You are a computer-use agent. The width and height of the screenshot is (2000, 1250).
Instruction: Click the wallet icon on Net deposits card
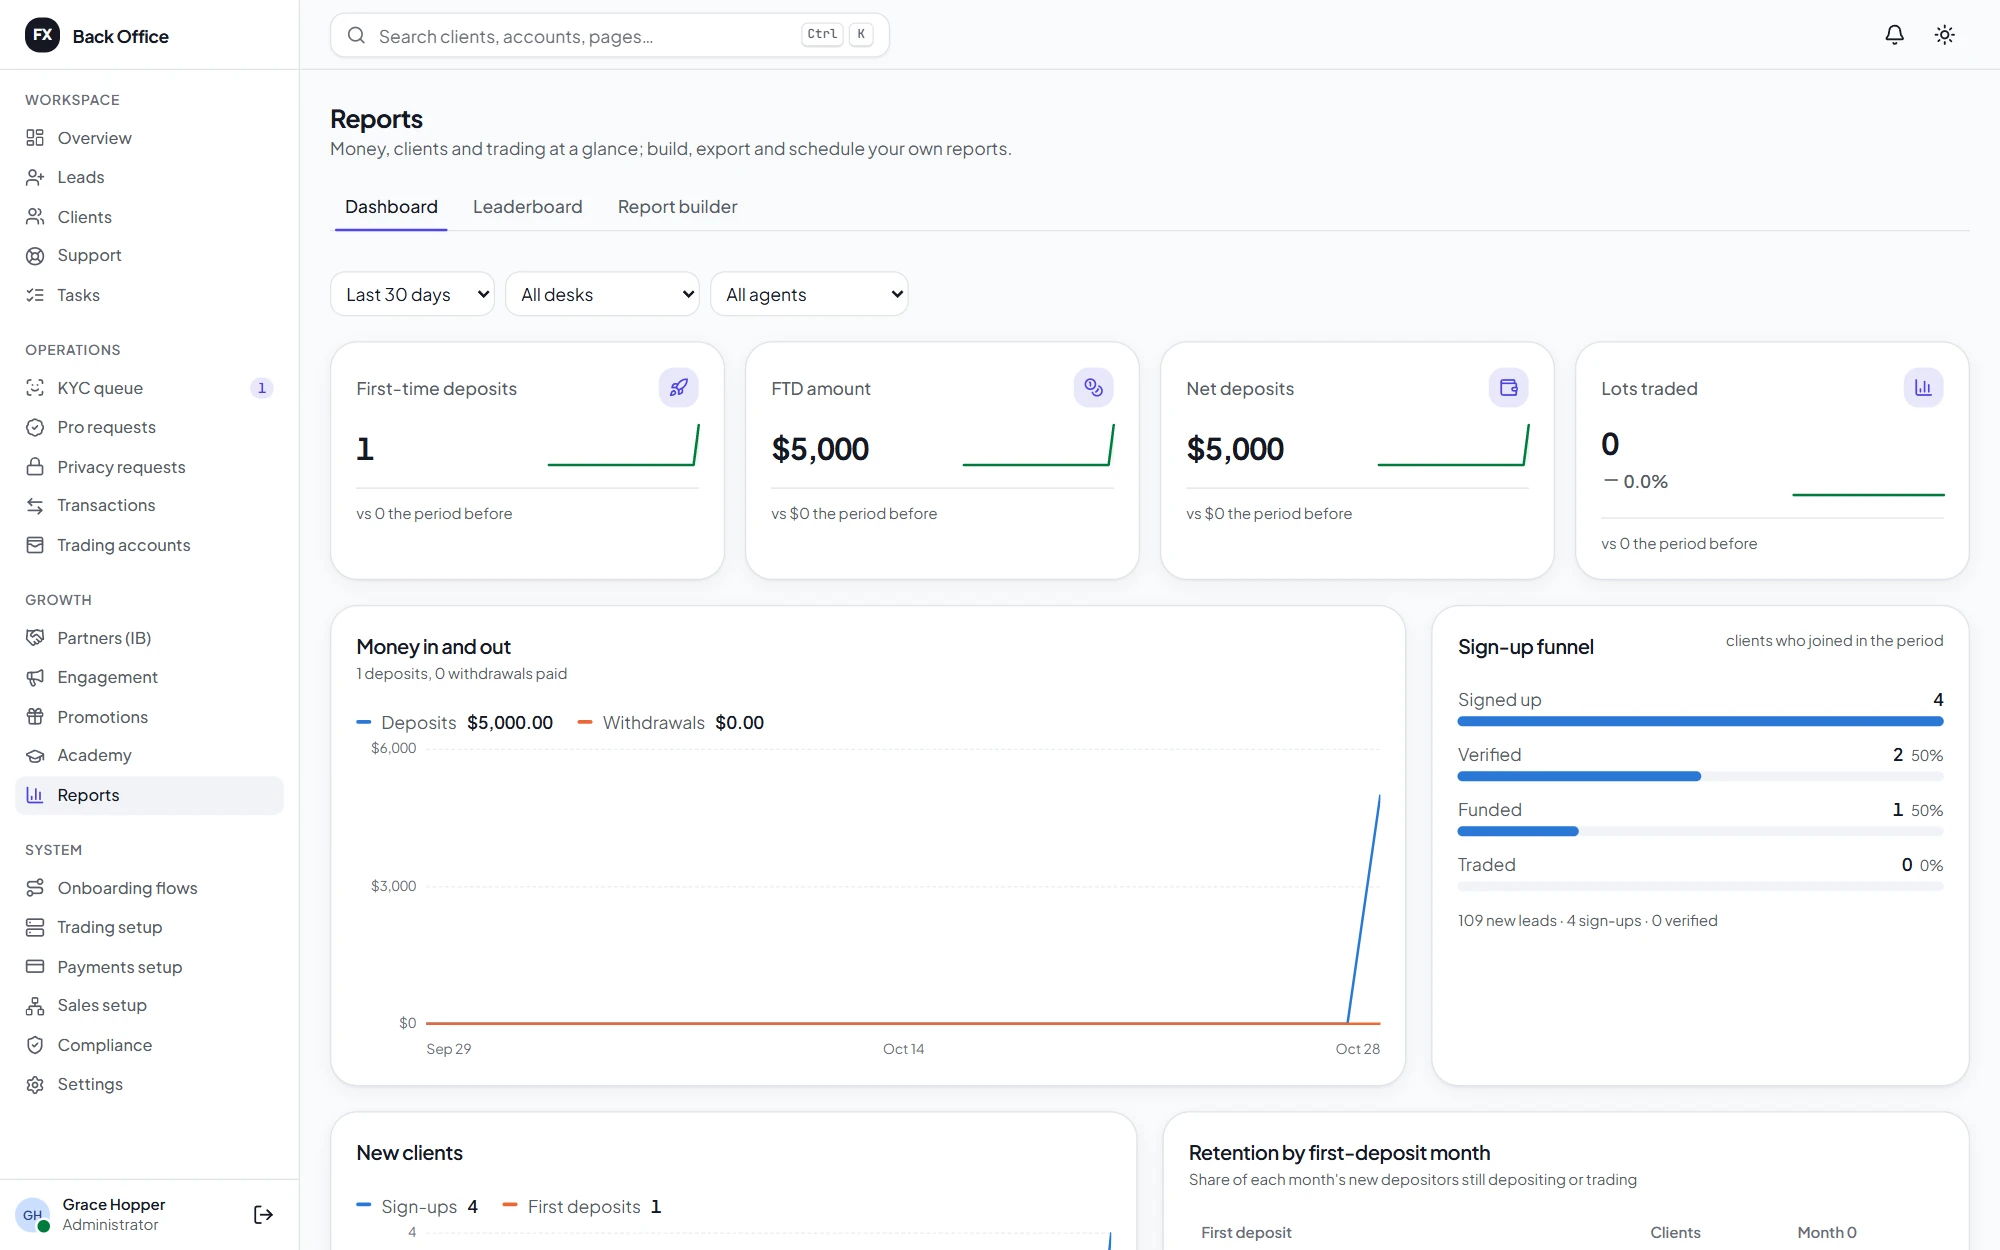(x=1508, y=388)
